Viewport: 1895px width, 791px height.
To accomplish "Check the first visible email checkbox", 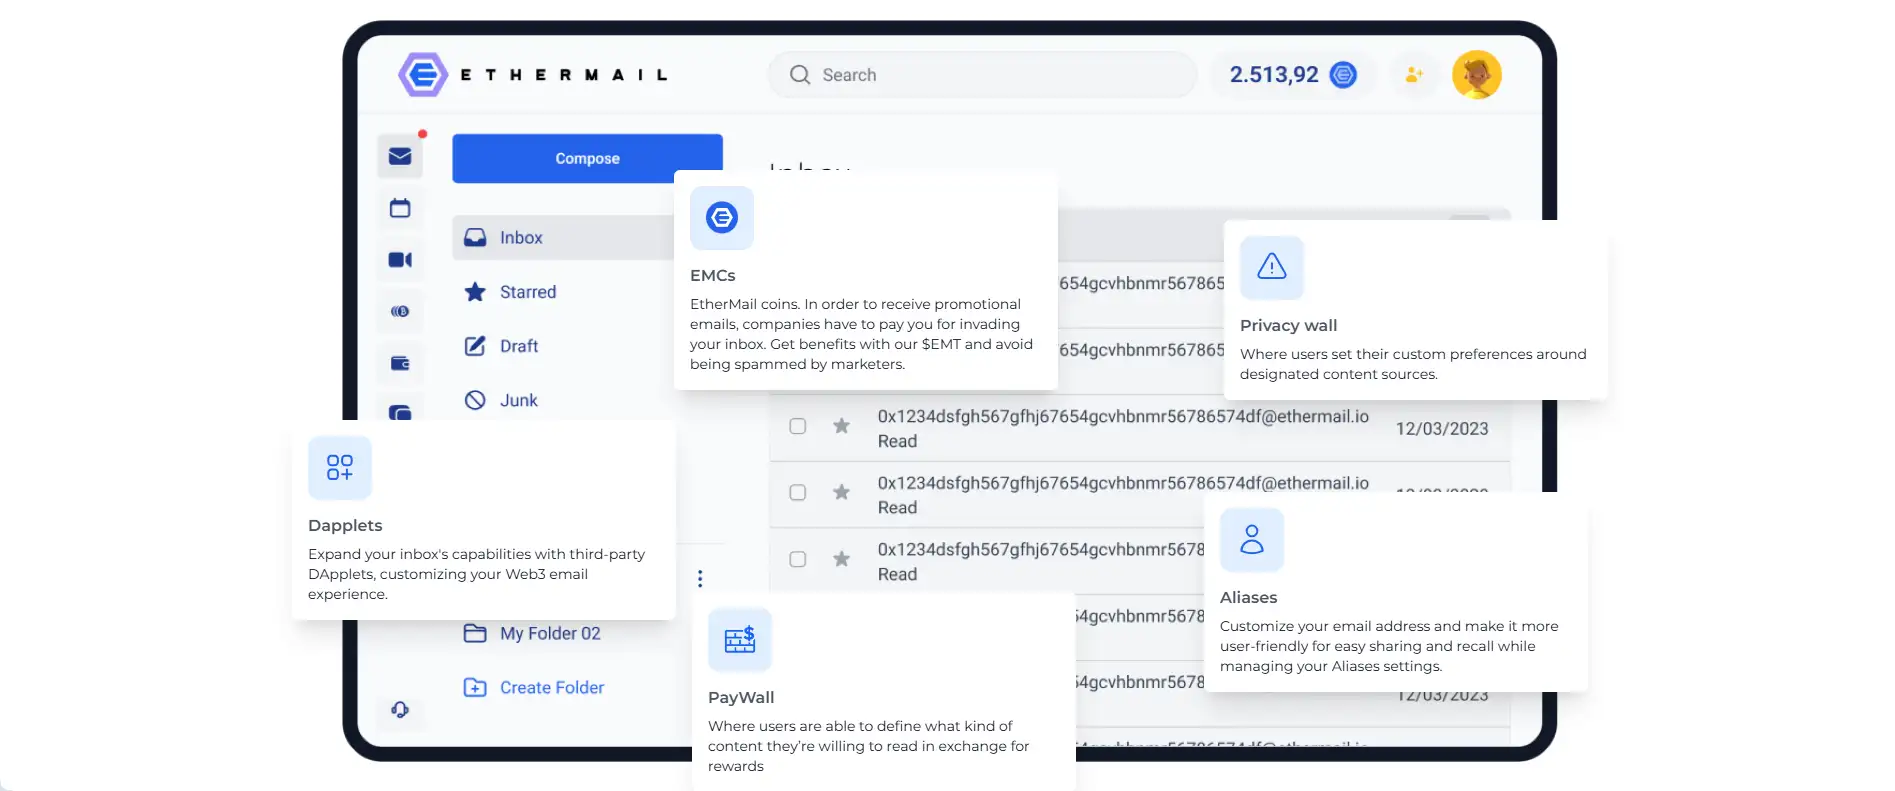I will 798,426.
